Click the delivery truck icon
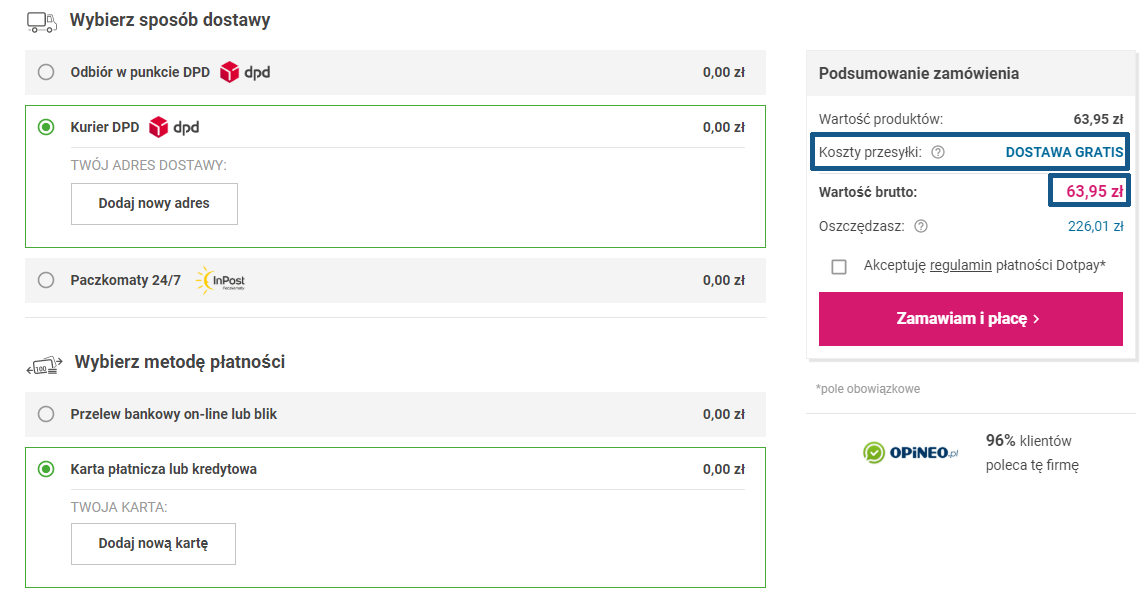The image size is (1148, 594). [x=42, y=20]
